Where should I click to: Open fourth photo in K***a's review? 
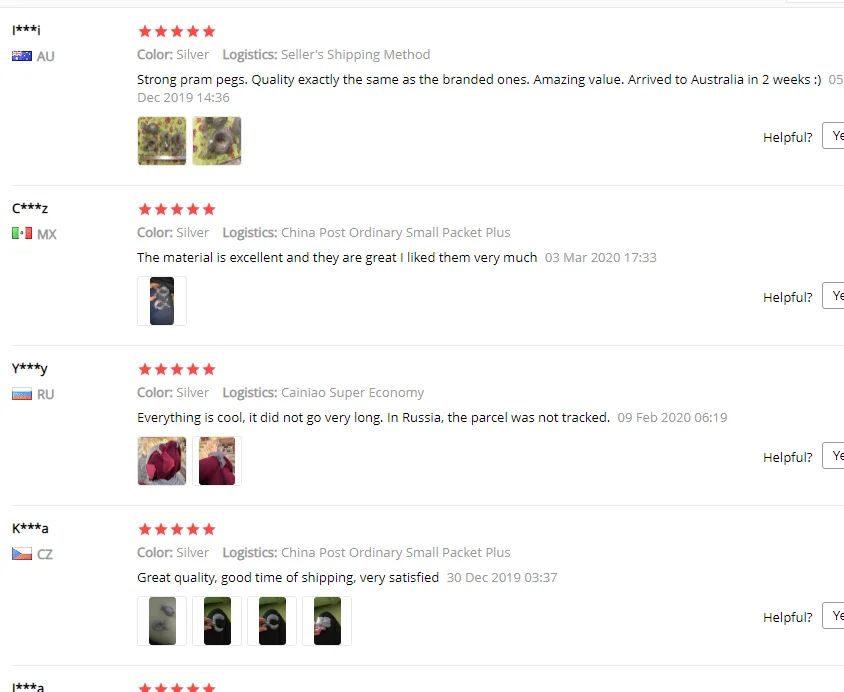point(327,621)
